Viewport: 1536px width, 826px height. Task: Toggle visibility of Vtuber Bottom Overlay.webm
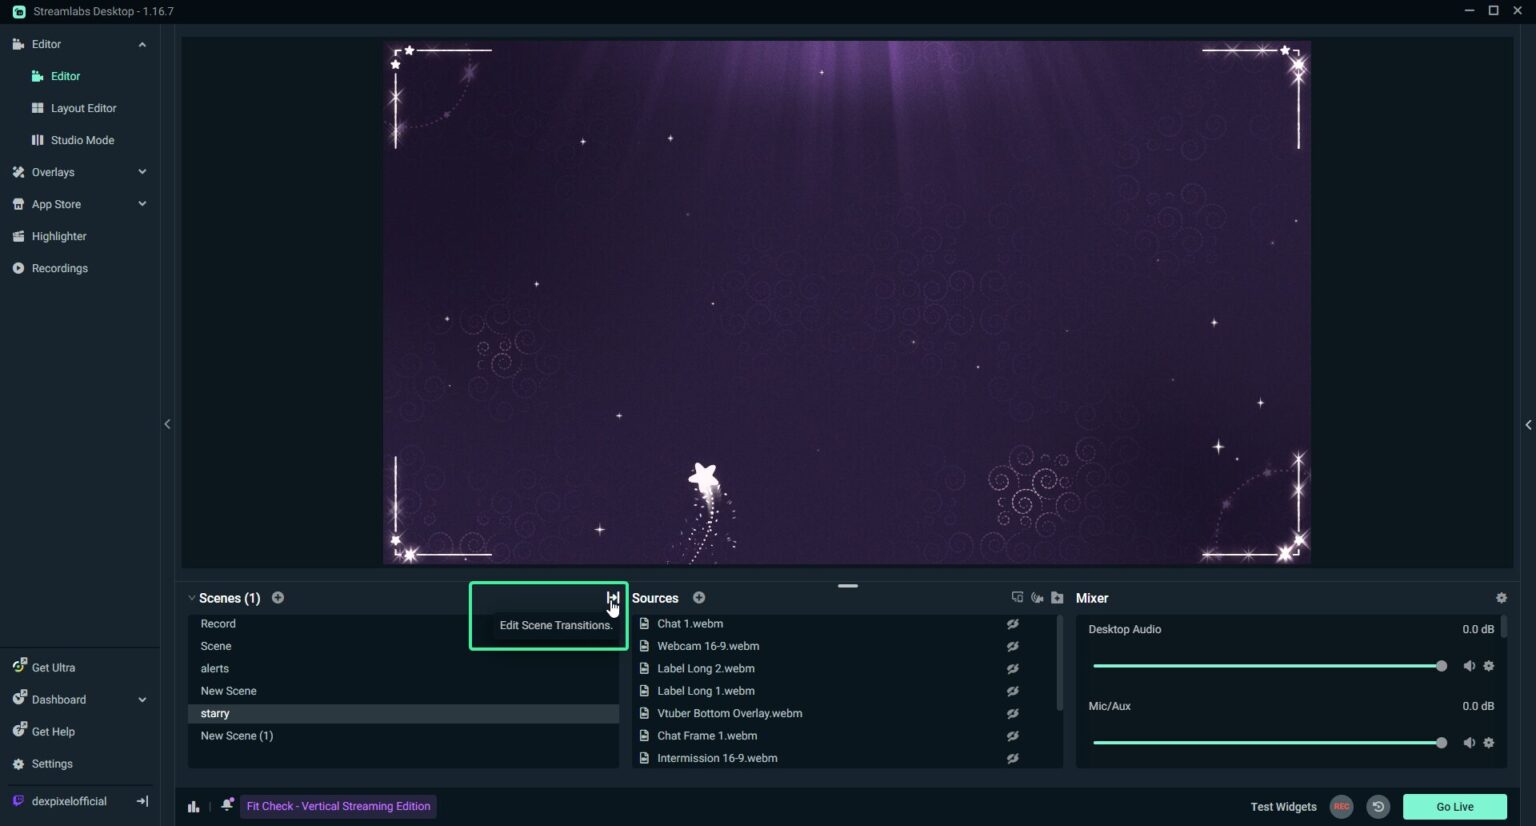coord(1012,713)
